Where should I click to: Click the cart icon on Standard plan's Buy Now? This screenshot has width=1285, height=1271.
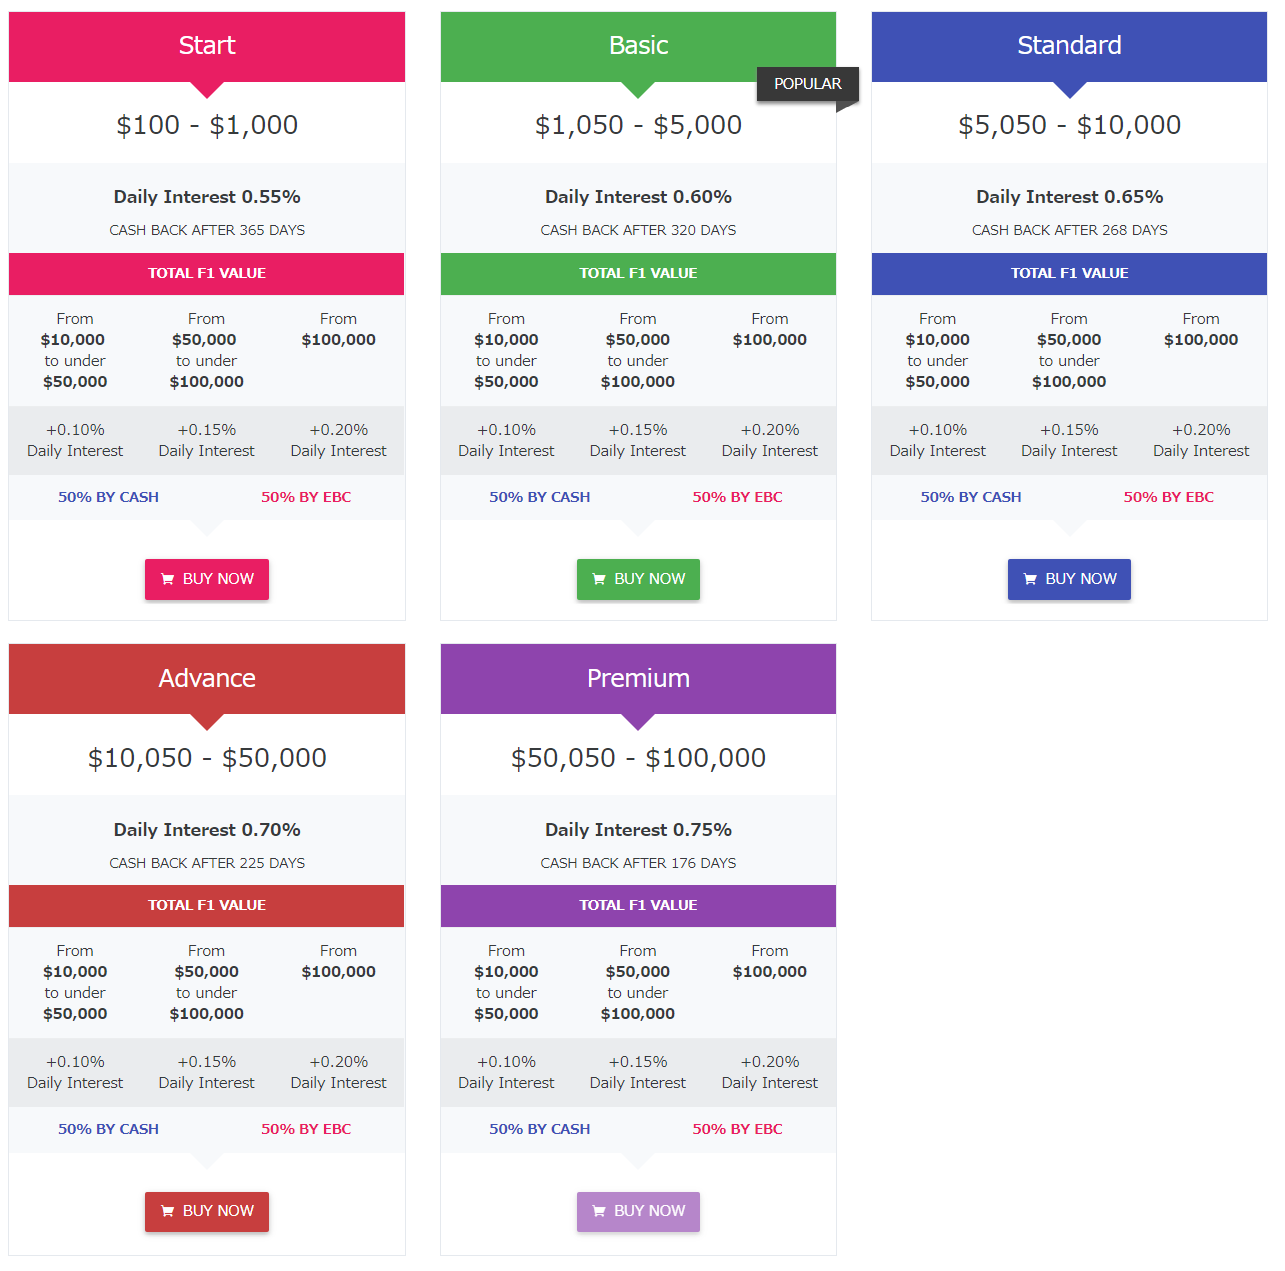point(1030,579)
